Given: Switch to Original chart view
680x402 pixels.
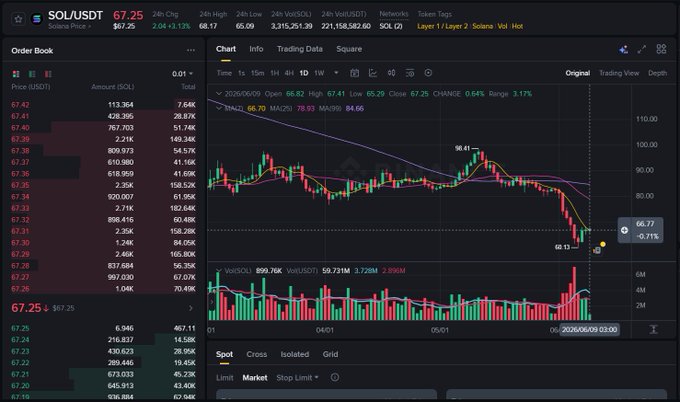Looking at the screenshot, I should 578,73.
